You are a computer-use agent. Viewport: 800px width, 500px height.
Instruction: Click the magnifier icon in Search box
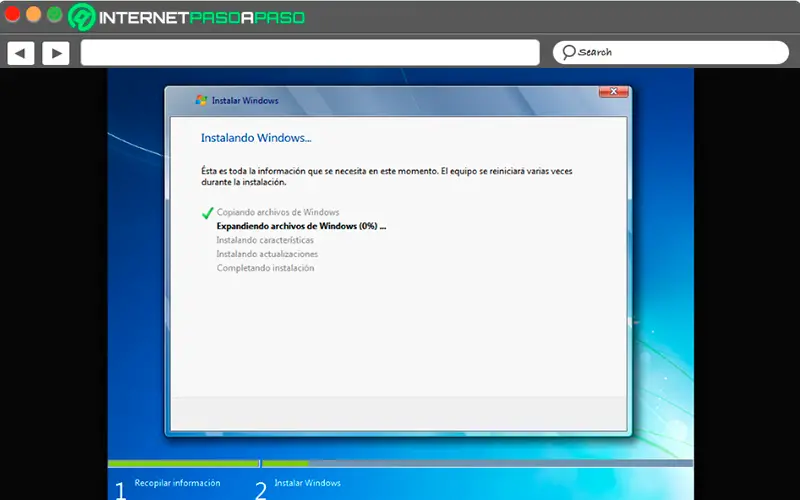point(568,52)
